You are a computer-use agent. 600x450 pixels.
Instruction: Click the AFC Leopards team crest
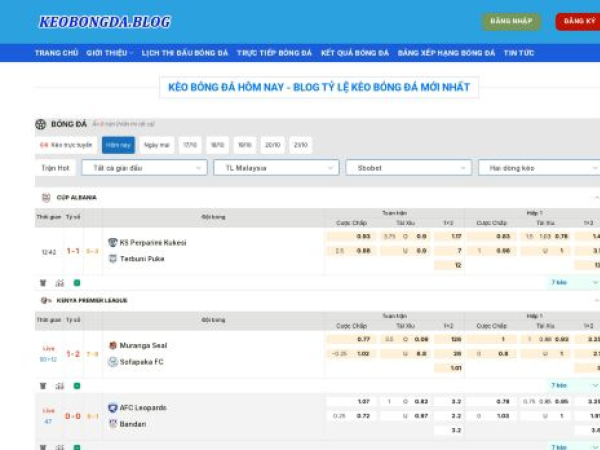pos(113,408)
